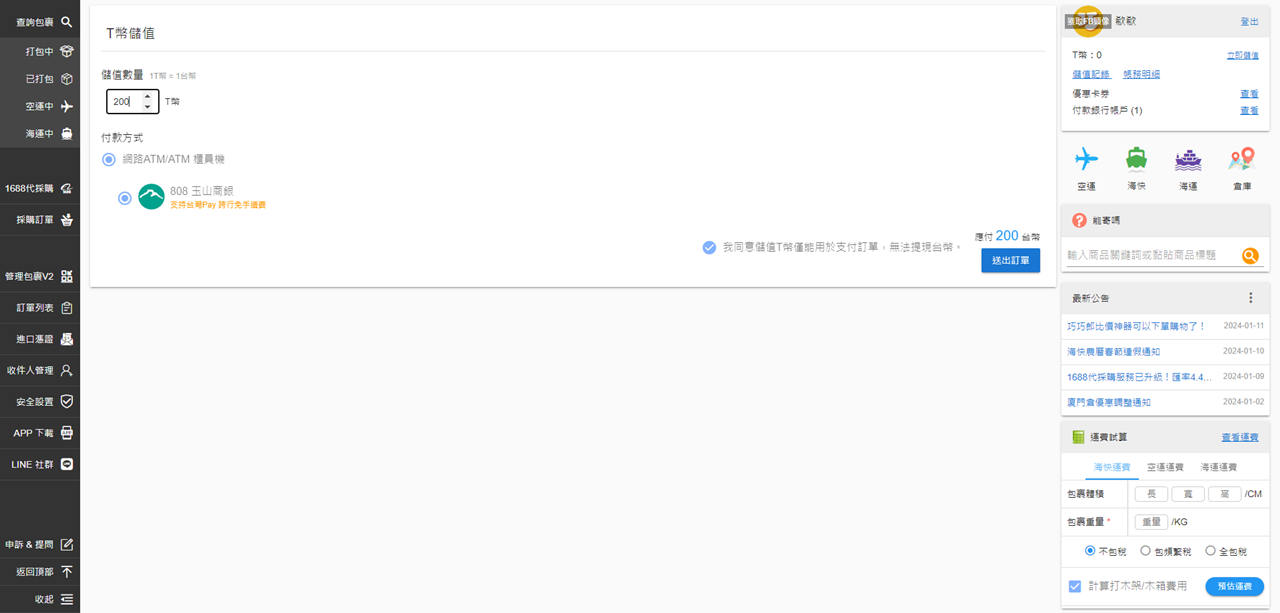This screenshot has width=1280, height=613.
Task: Open 1688代採購 in sidebar
Action: coord(40,188)
